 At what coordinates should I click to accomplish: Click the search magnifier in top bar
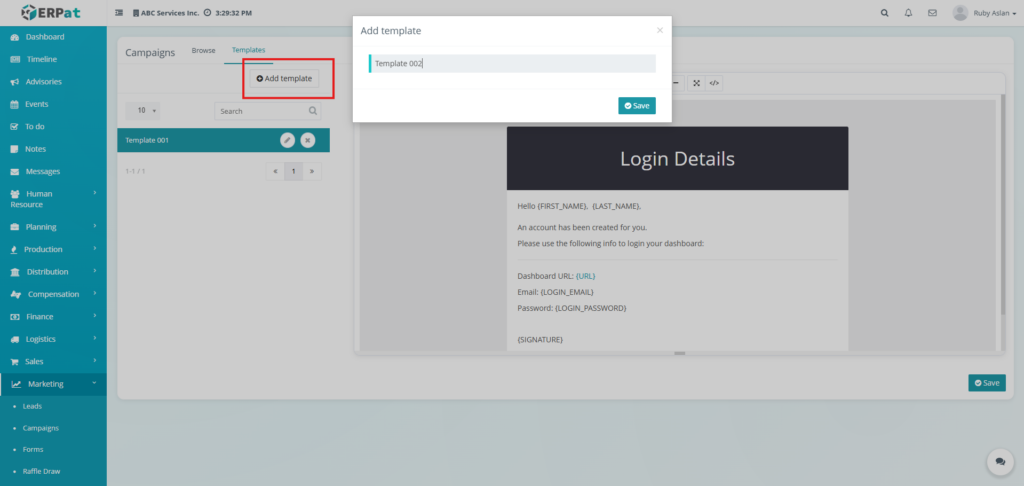(x=884, y=12)
